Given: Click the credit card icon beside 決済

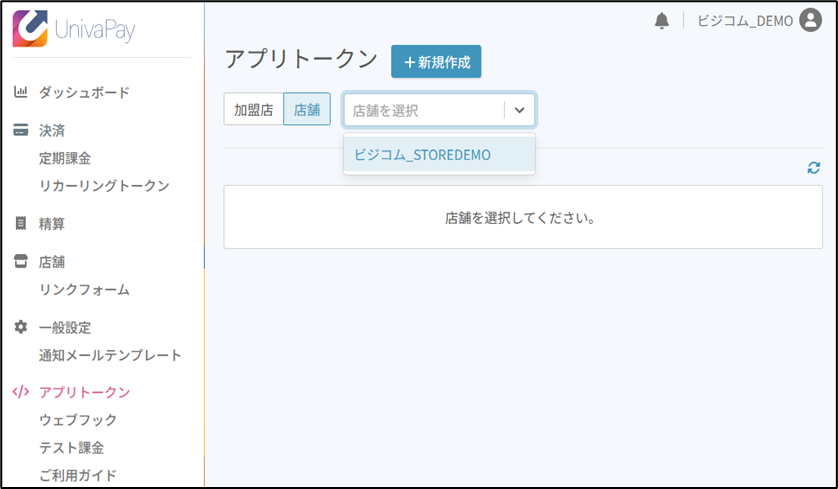Looking at the screenshot, I should (x=20, y=130).
